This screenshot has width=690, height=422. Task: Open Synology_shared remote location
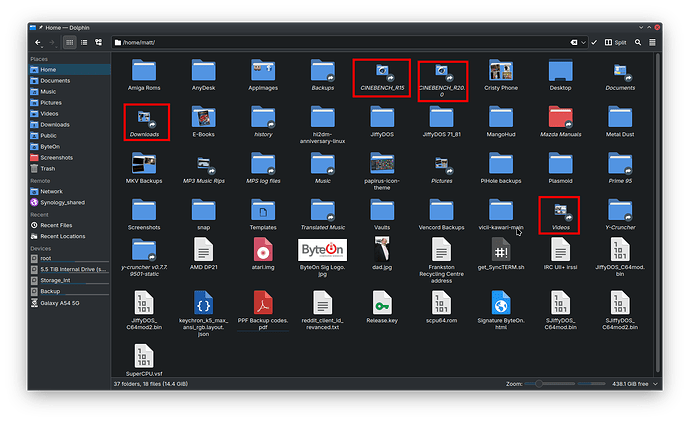pyautogui.click(x=70, y=202)
